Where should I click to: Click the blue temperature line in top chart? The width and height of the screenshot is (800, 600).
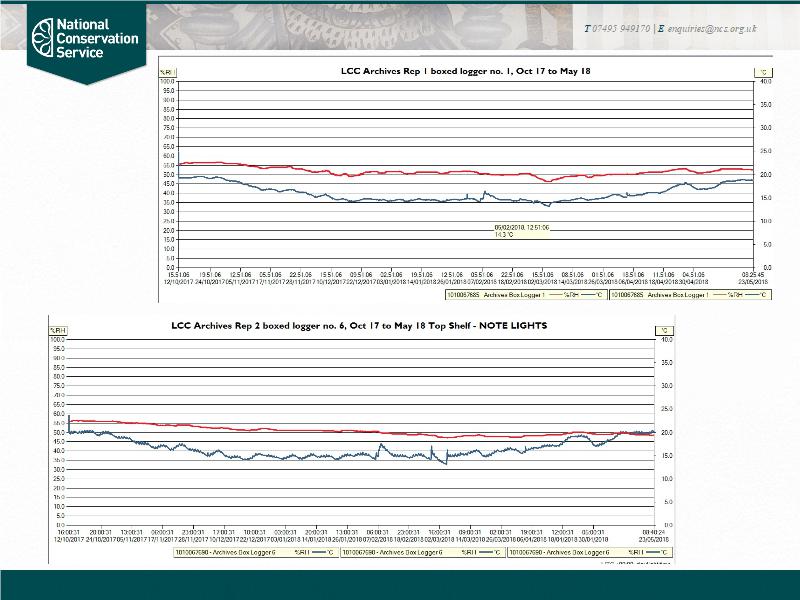click(x=300, y=193)
